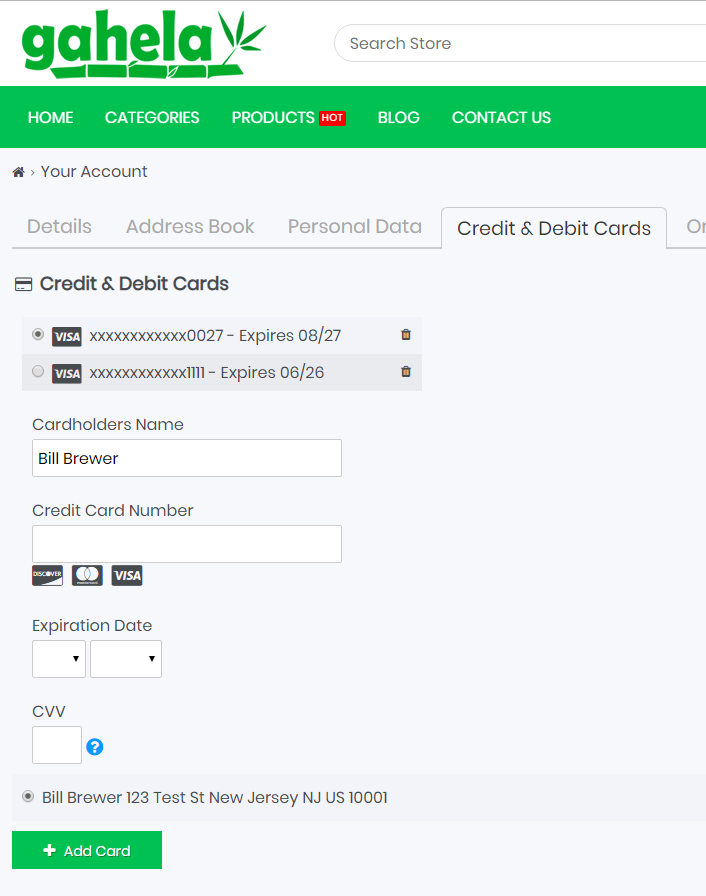Open the PRODUCTS menu item

273,118
